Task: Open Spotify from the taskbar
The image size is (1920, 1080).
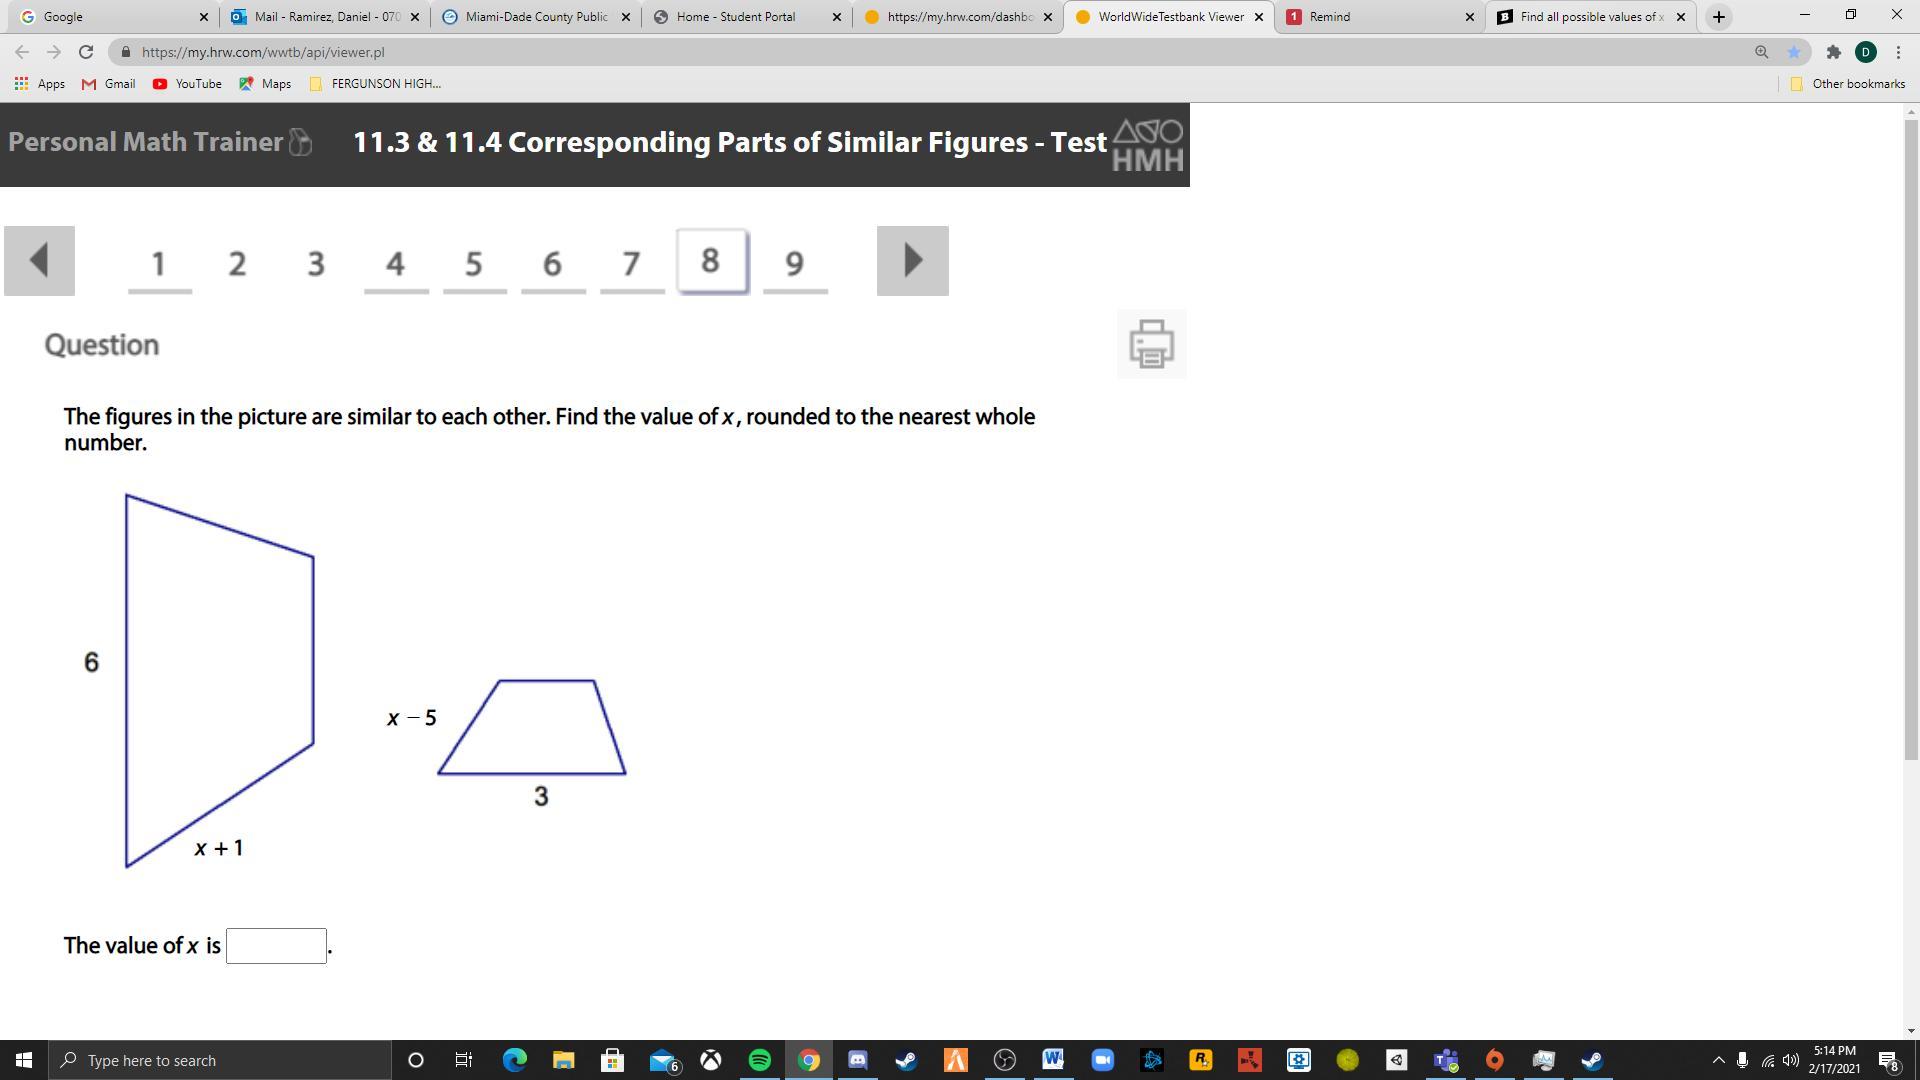Action: tap(759, 1060)
